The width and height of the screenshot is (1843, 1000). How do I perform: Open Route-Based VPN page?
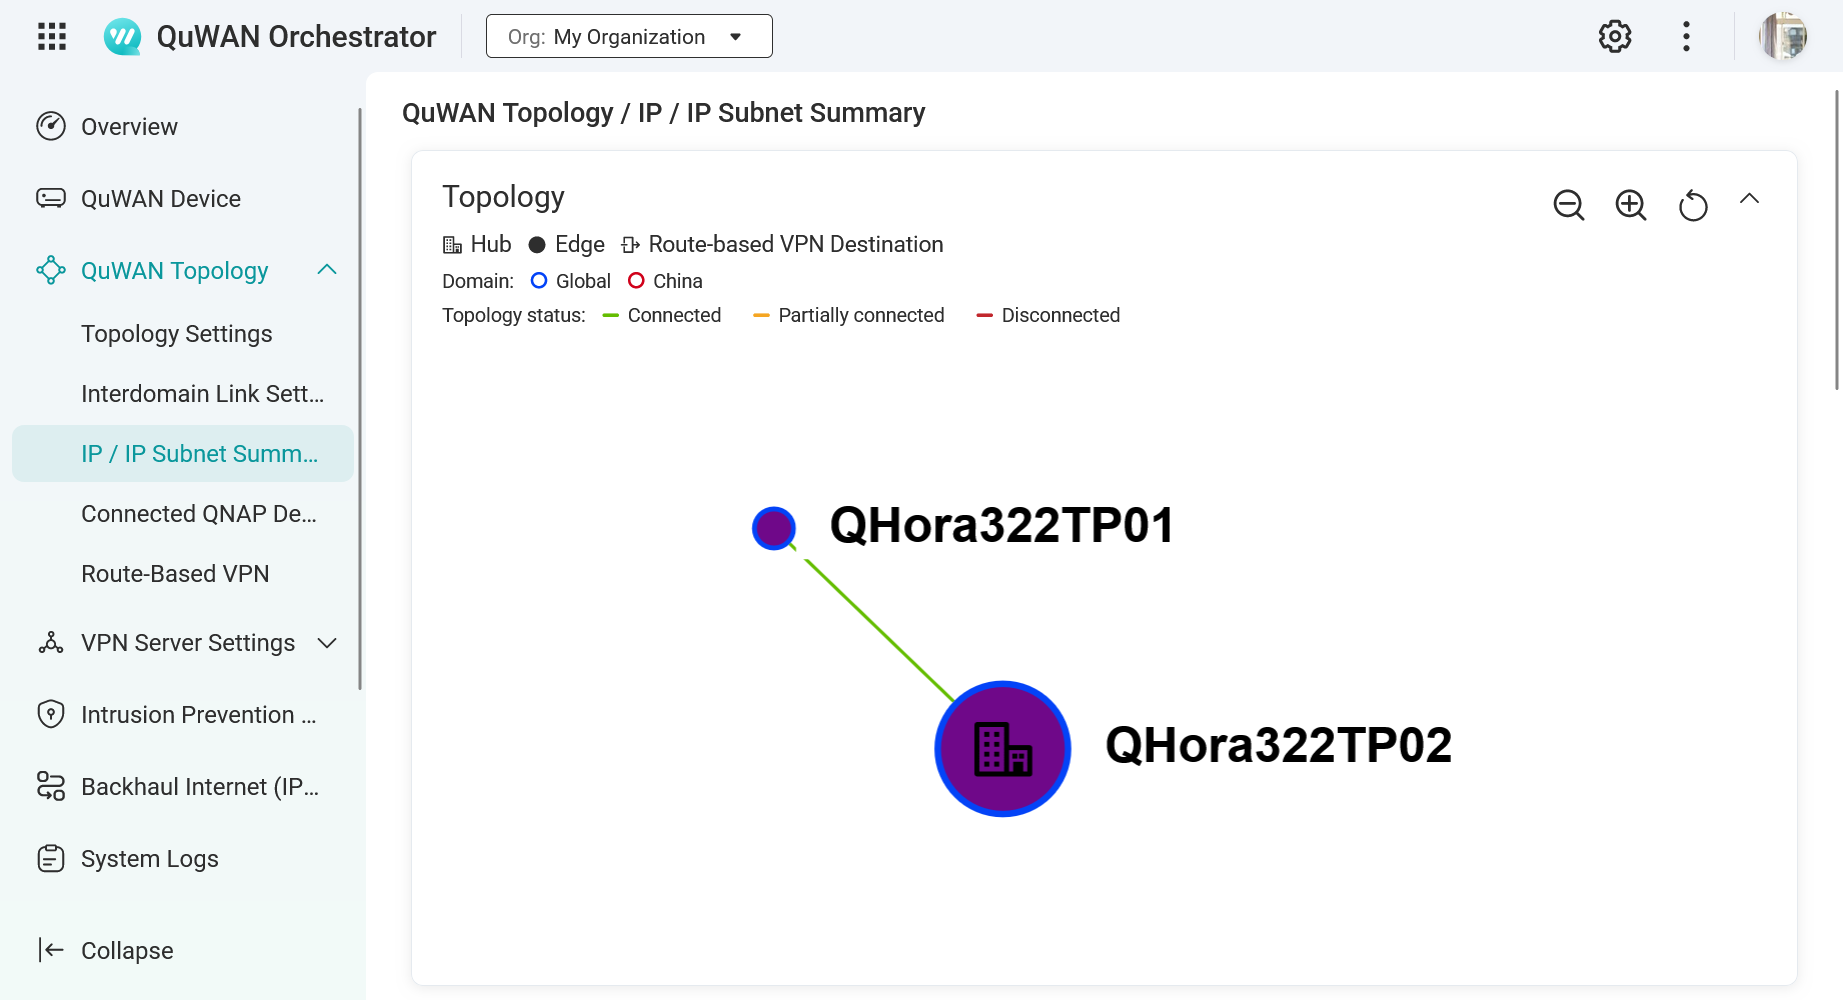click(175, 574)
